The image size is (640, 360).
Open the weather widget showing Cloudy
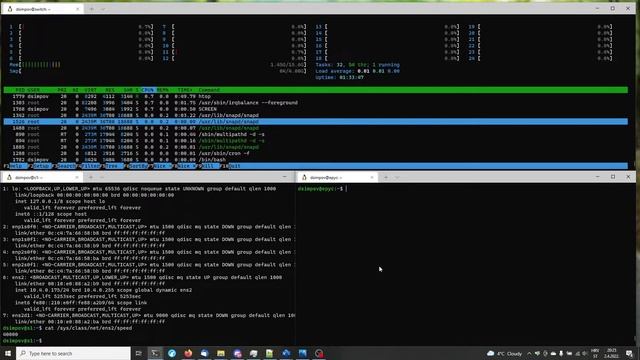click(504, 353)
